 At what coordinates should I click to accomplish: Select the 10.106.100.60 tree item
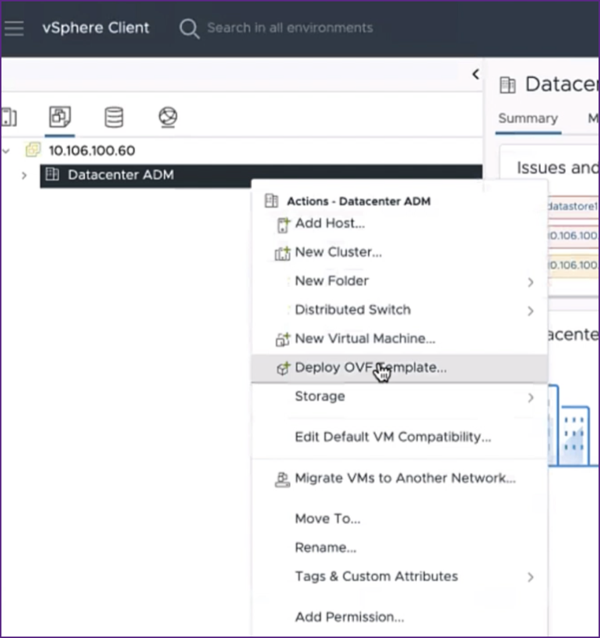pyautogui.click(x=92, y=151)
